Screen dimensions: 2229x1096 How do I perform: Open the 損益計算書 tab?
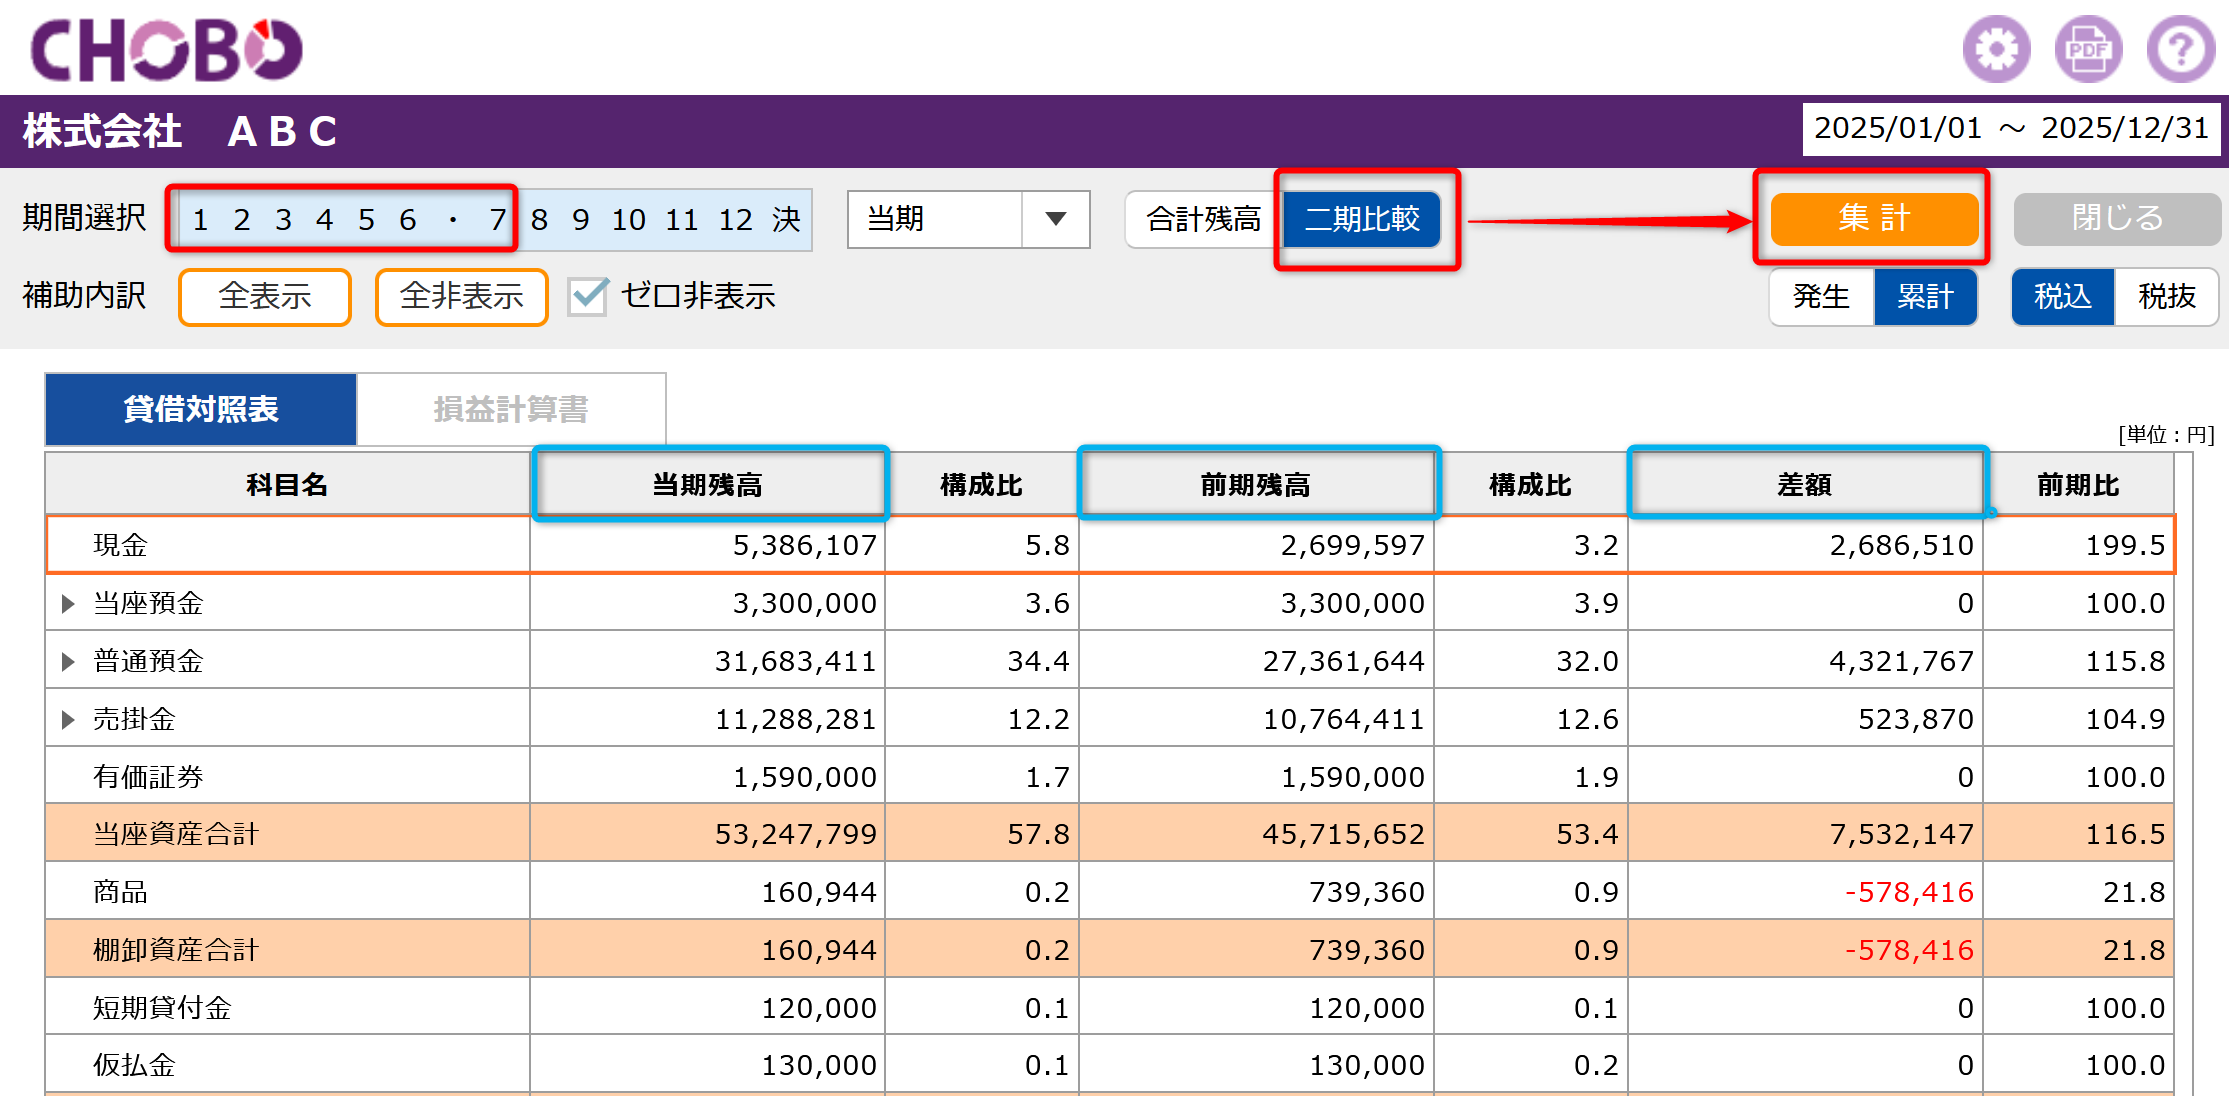pos(511,409)
